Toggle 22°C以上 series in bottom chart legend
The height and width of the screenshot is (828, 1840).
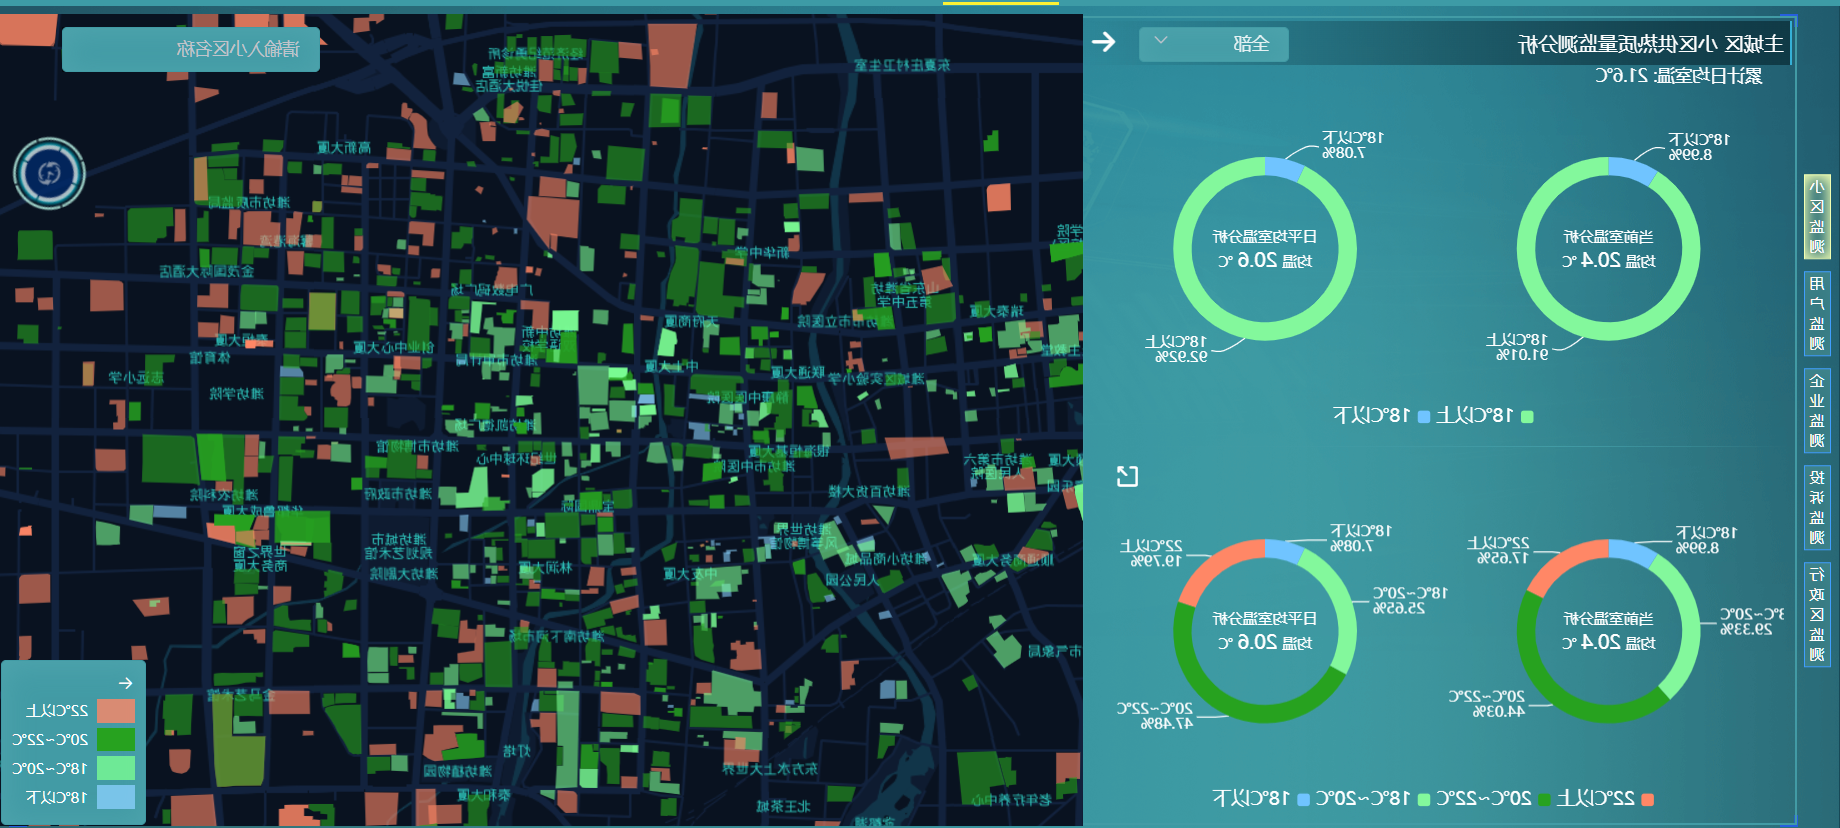[x=1605, y=798]
